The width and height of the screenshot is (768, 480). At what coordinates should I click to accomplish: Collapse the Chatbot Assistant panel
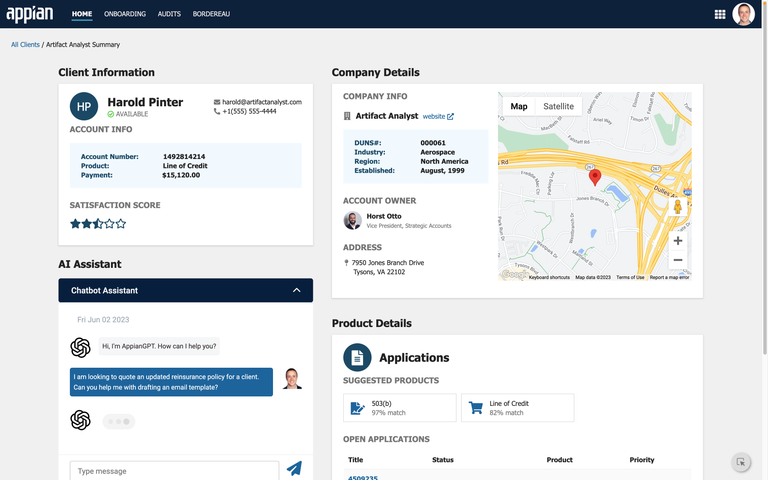point(296,290)
